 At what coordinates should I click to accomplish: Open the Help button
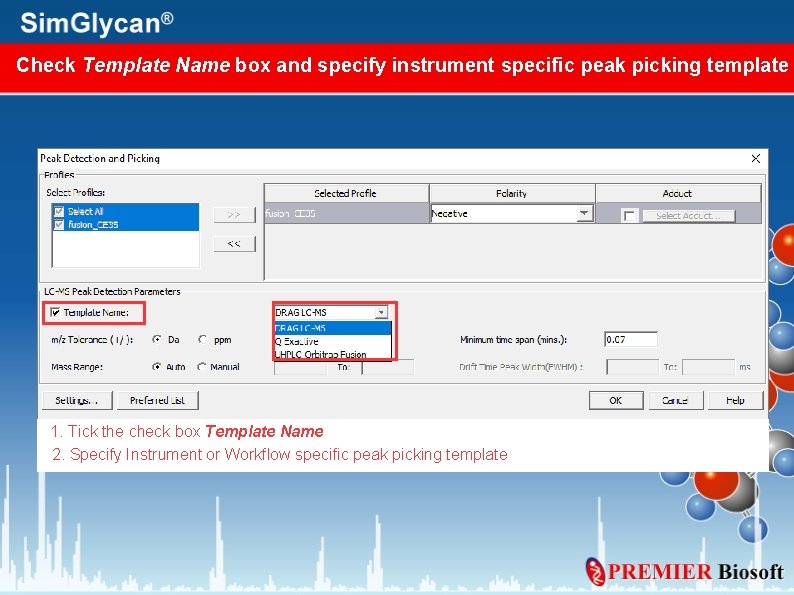click(735, 401)
